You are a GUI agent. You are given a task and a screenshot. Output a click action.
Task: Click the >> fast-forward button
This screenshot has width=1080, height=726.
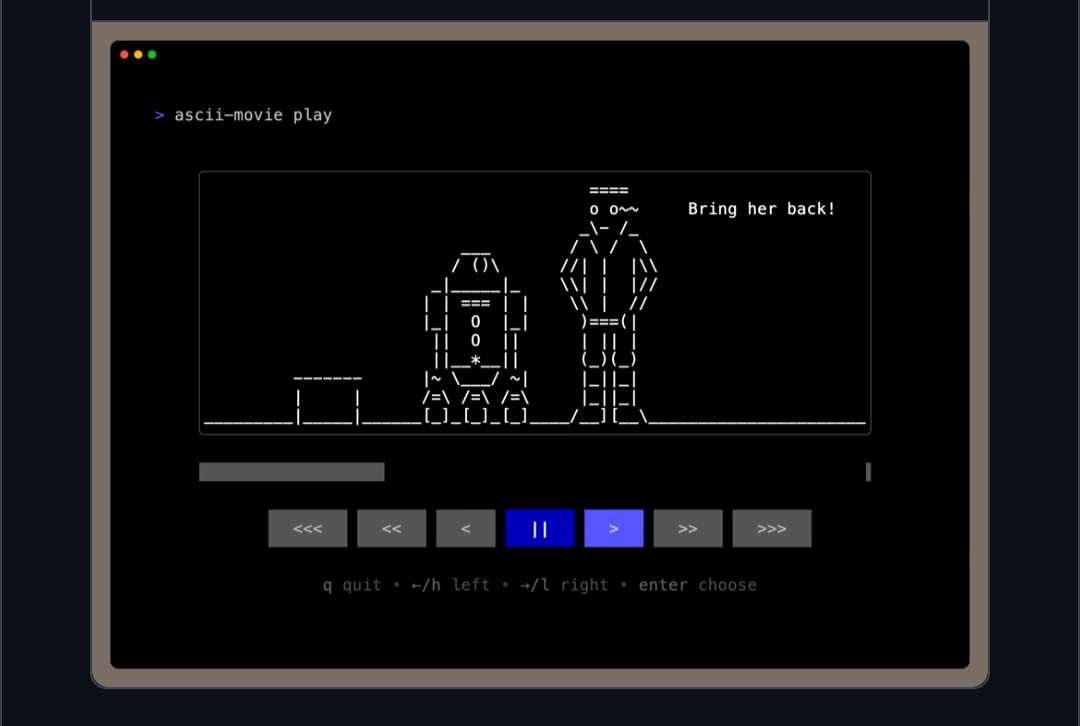[x=687, y=528]
